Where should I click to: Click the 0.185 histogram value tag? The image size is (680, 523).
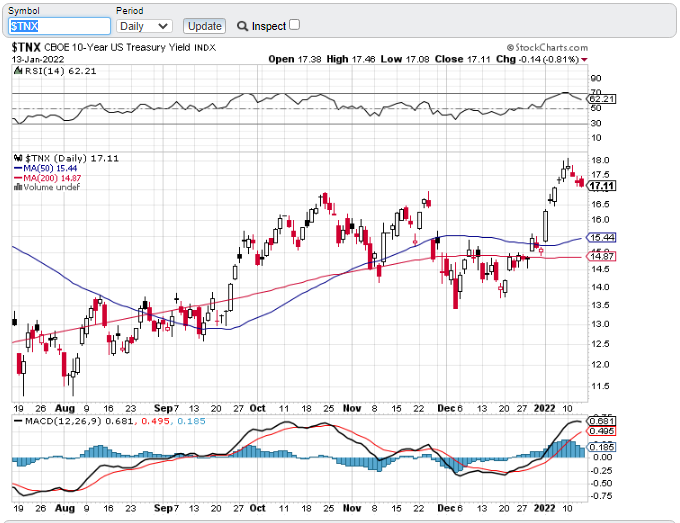click(x=601, y=447)
